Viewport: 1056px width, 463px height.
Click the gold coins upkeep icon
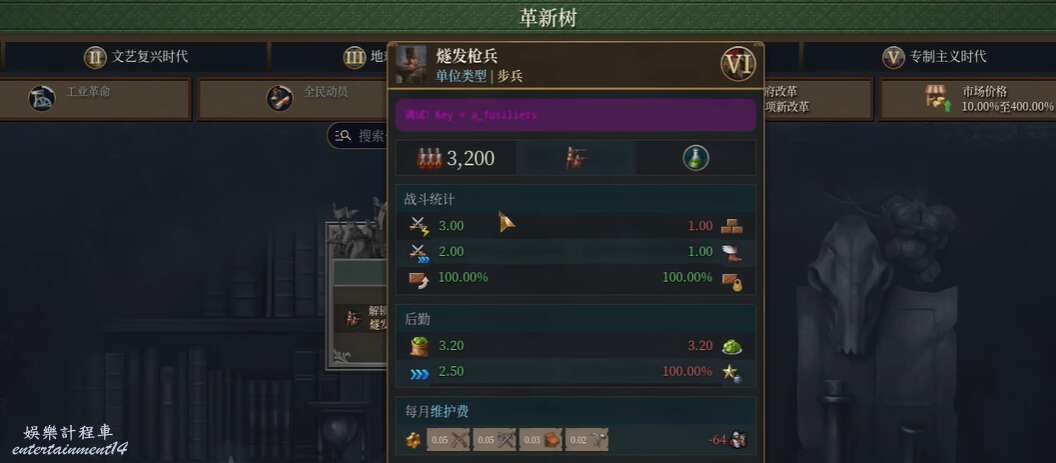click(x=413, y=440)
